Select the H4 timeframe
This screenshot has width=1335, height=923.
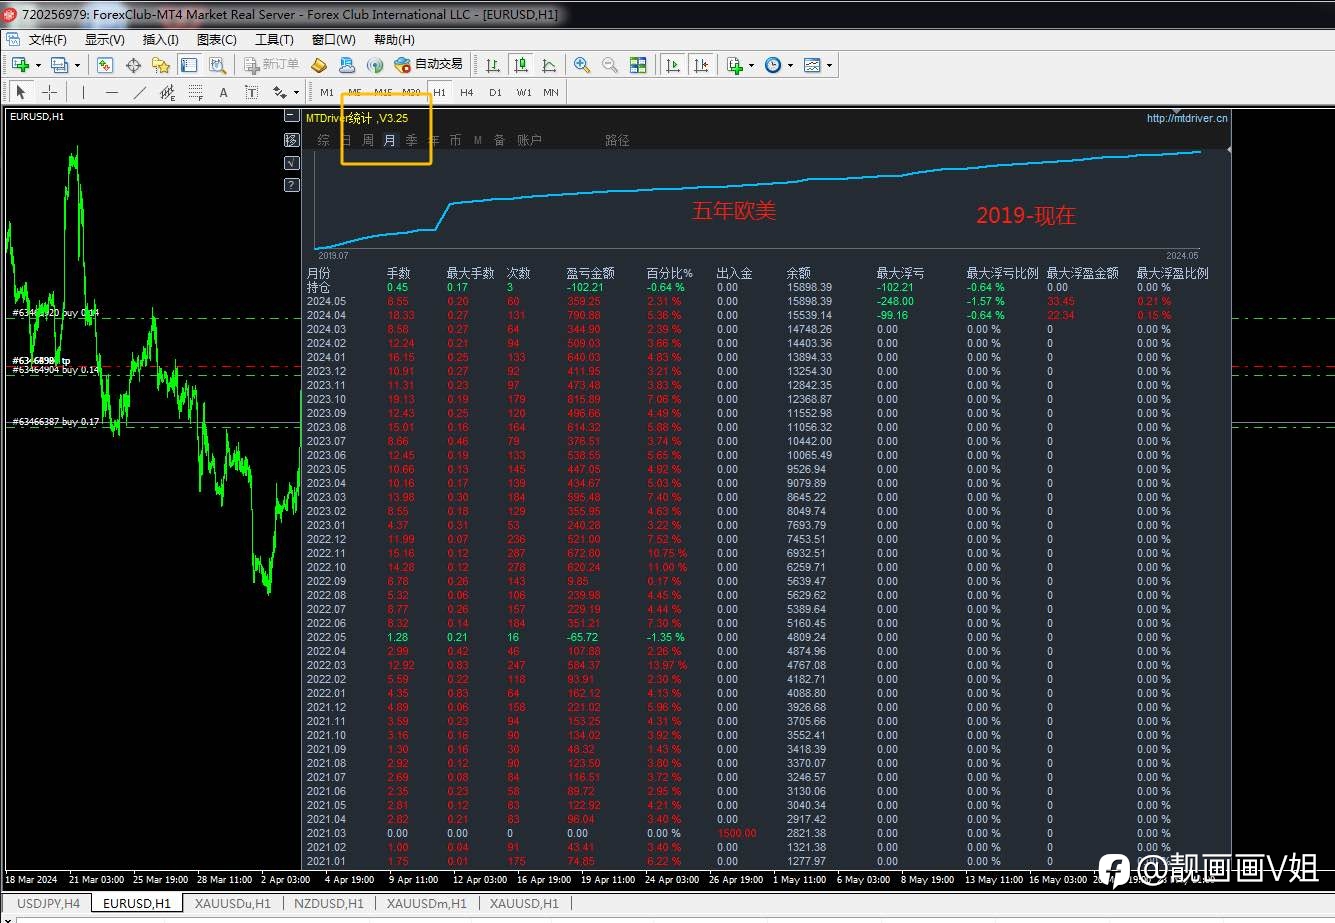point(467,92)
